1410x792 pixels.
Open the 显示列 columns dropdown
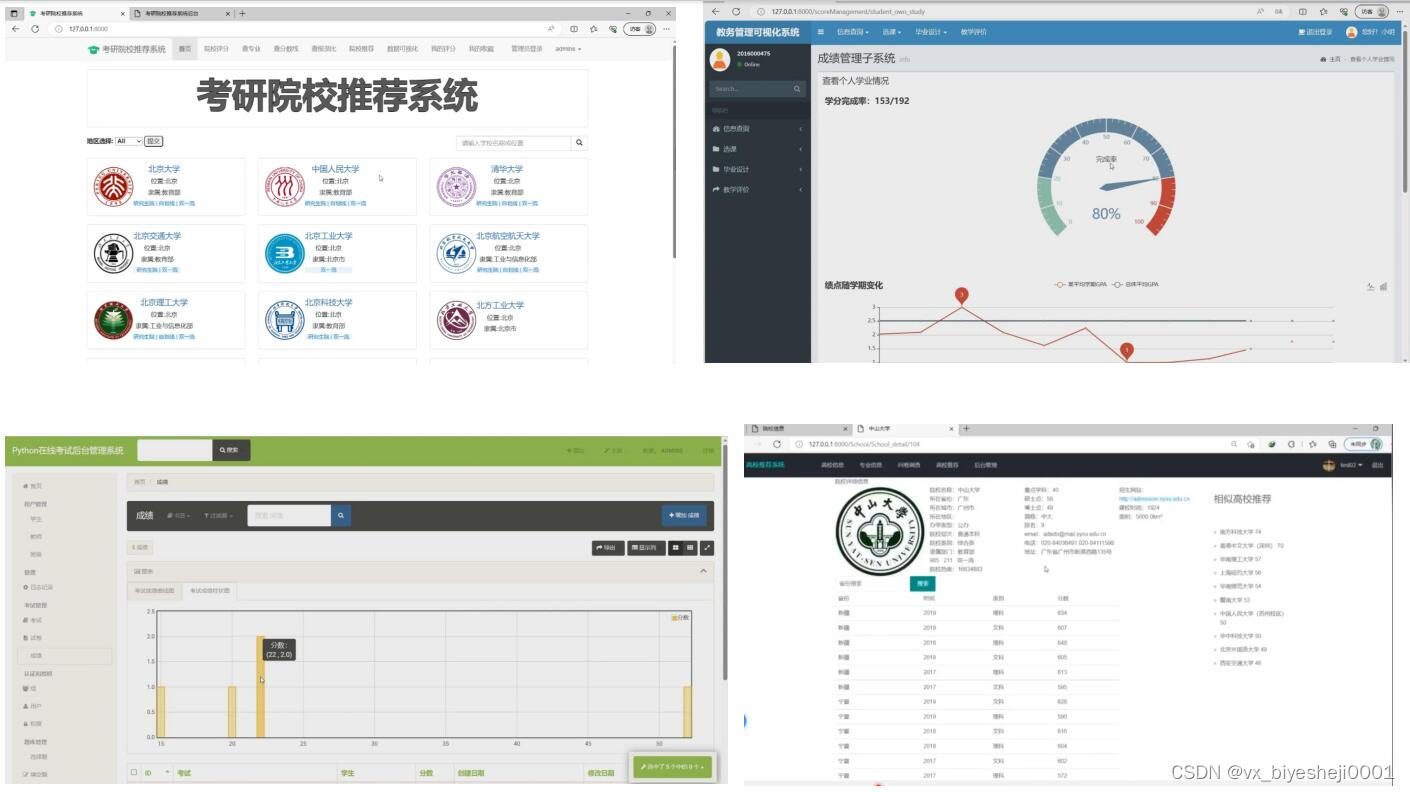coord(646,547)
